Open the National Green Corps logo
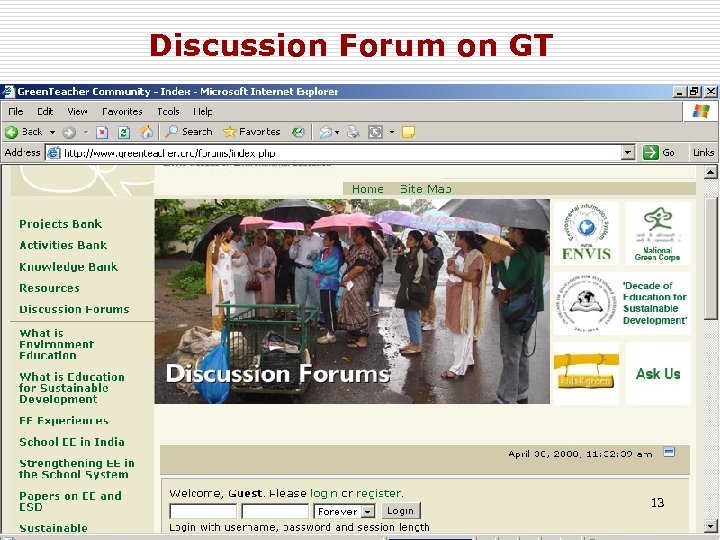The image size is (720, 540). coord(658,233)
